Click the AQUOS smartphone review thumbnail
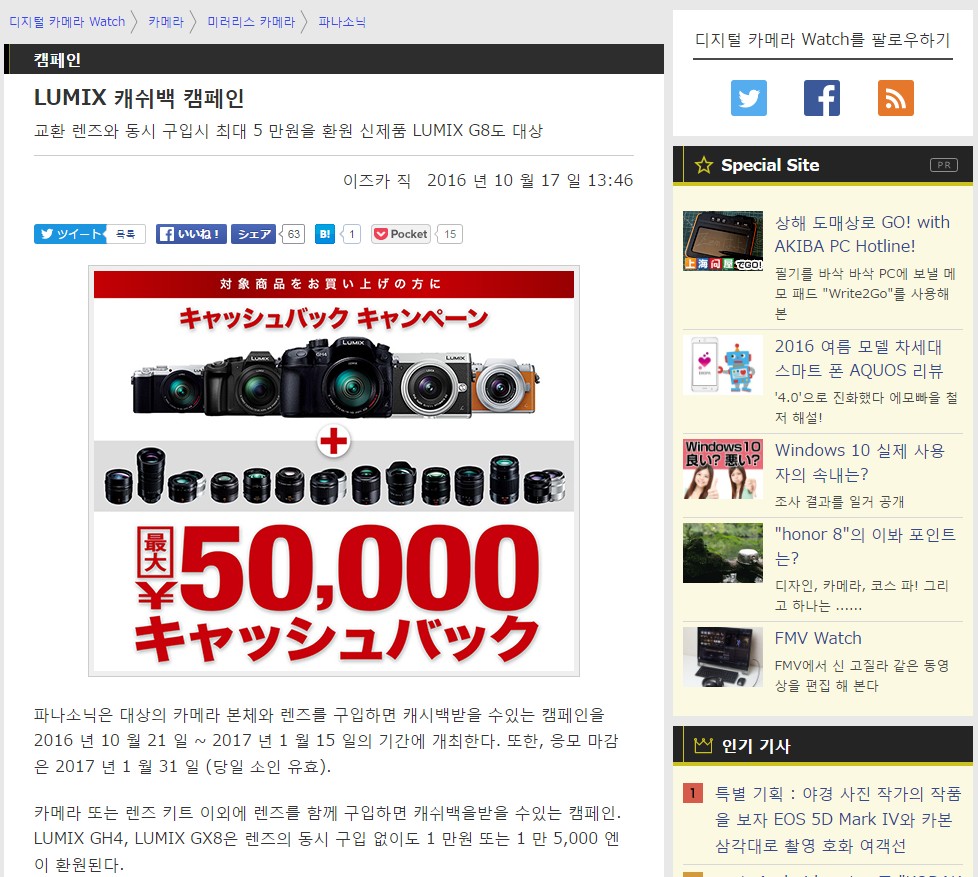Screen dimensions: 978x877 tap(722, 365)
